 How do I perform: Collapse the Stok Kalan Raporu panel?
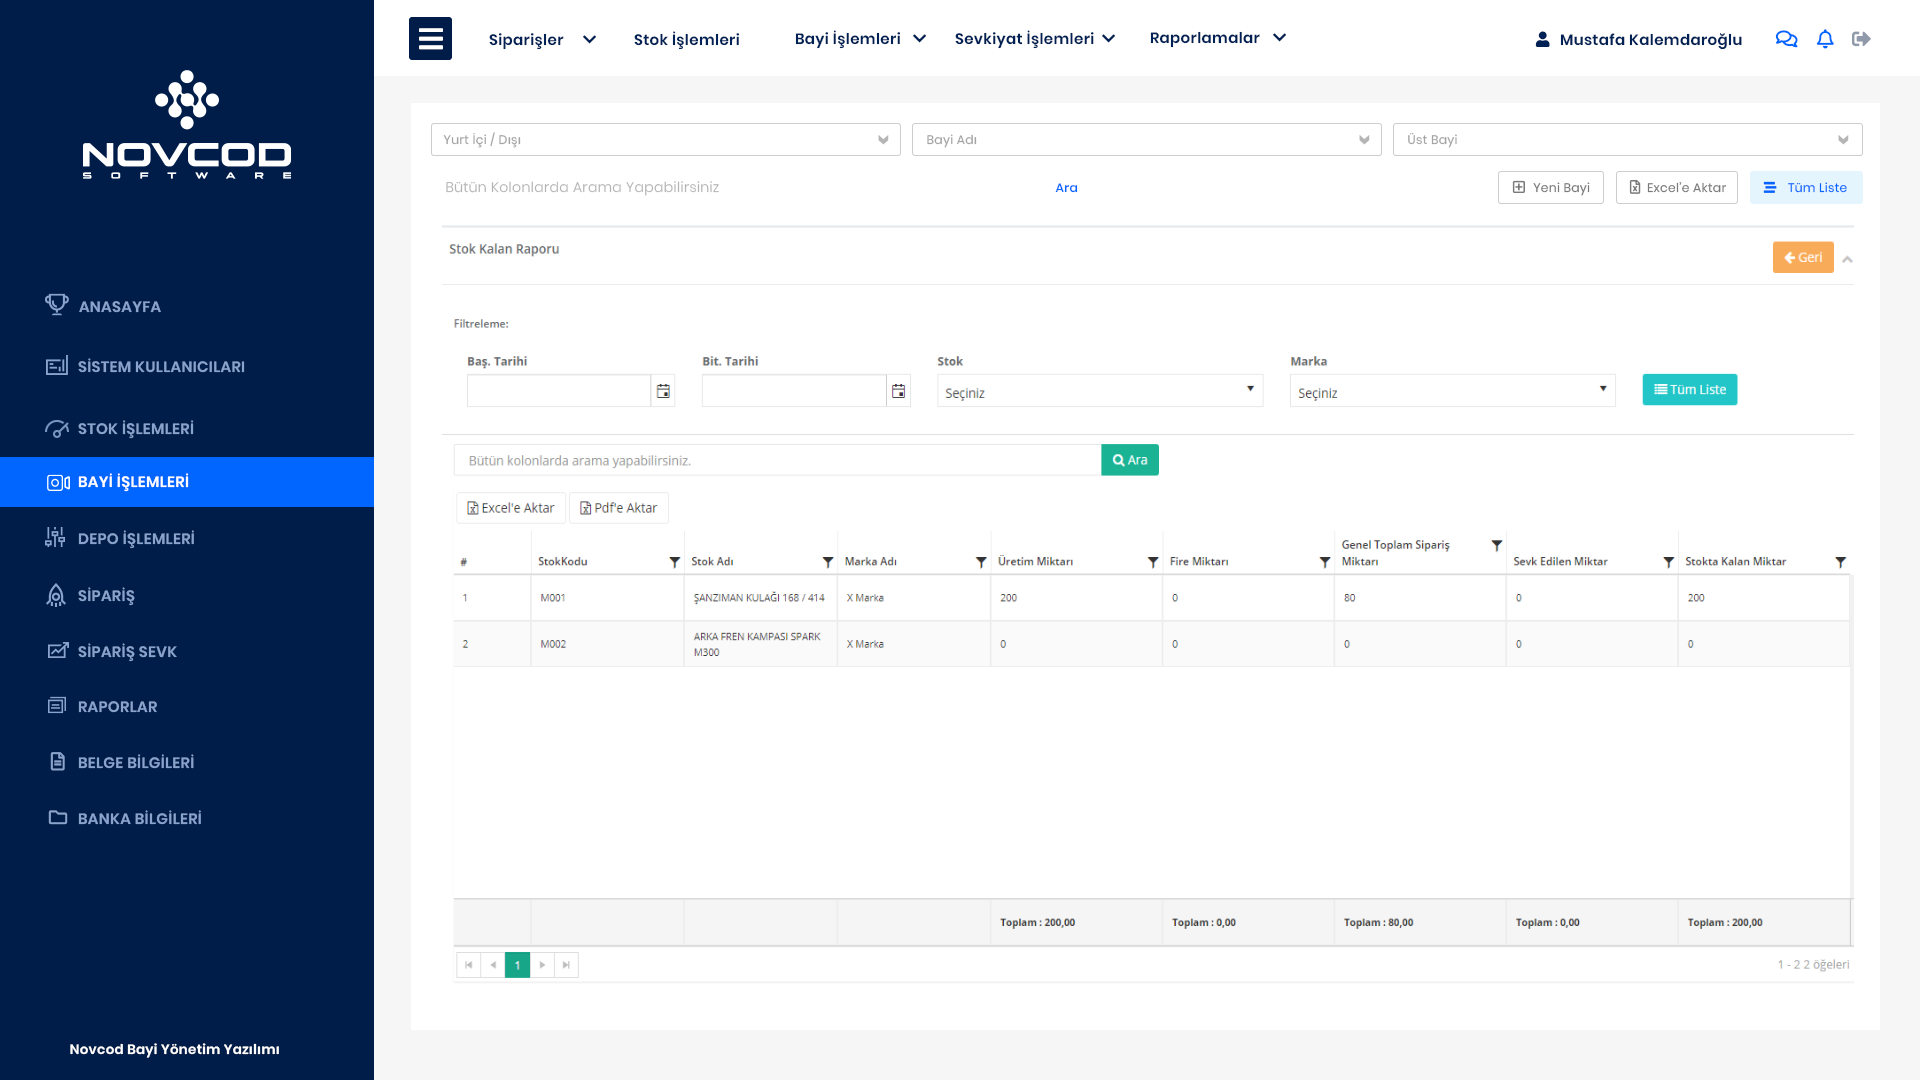click(1848, 259)
